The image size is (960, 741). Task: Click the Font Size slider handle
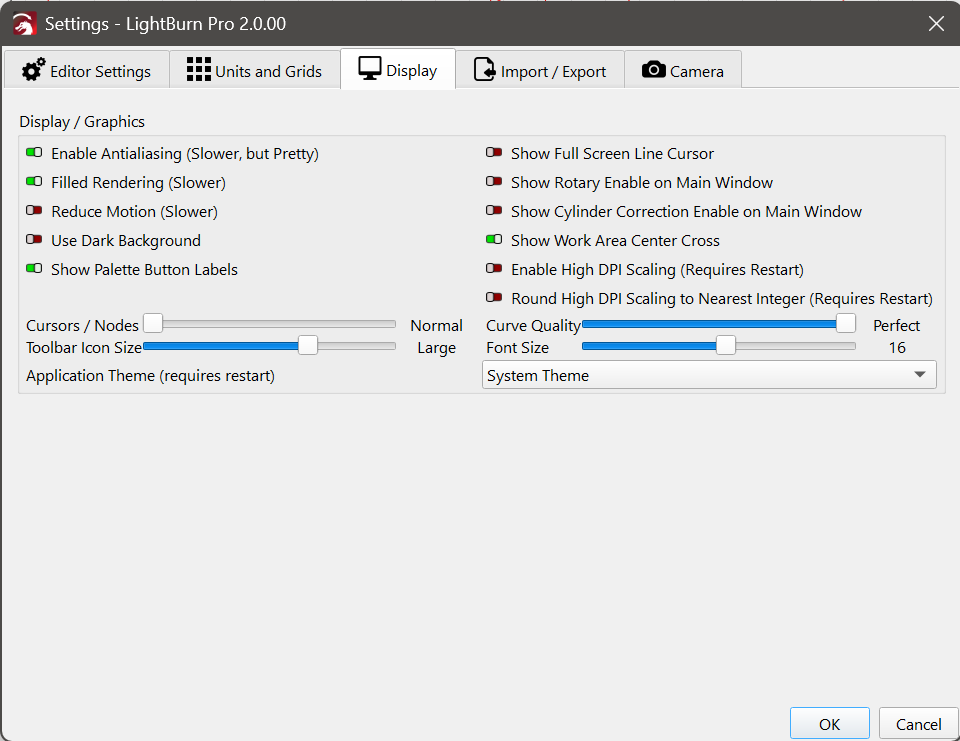[x=726, y=346]
